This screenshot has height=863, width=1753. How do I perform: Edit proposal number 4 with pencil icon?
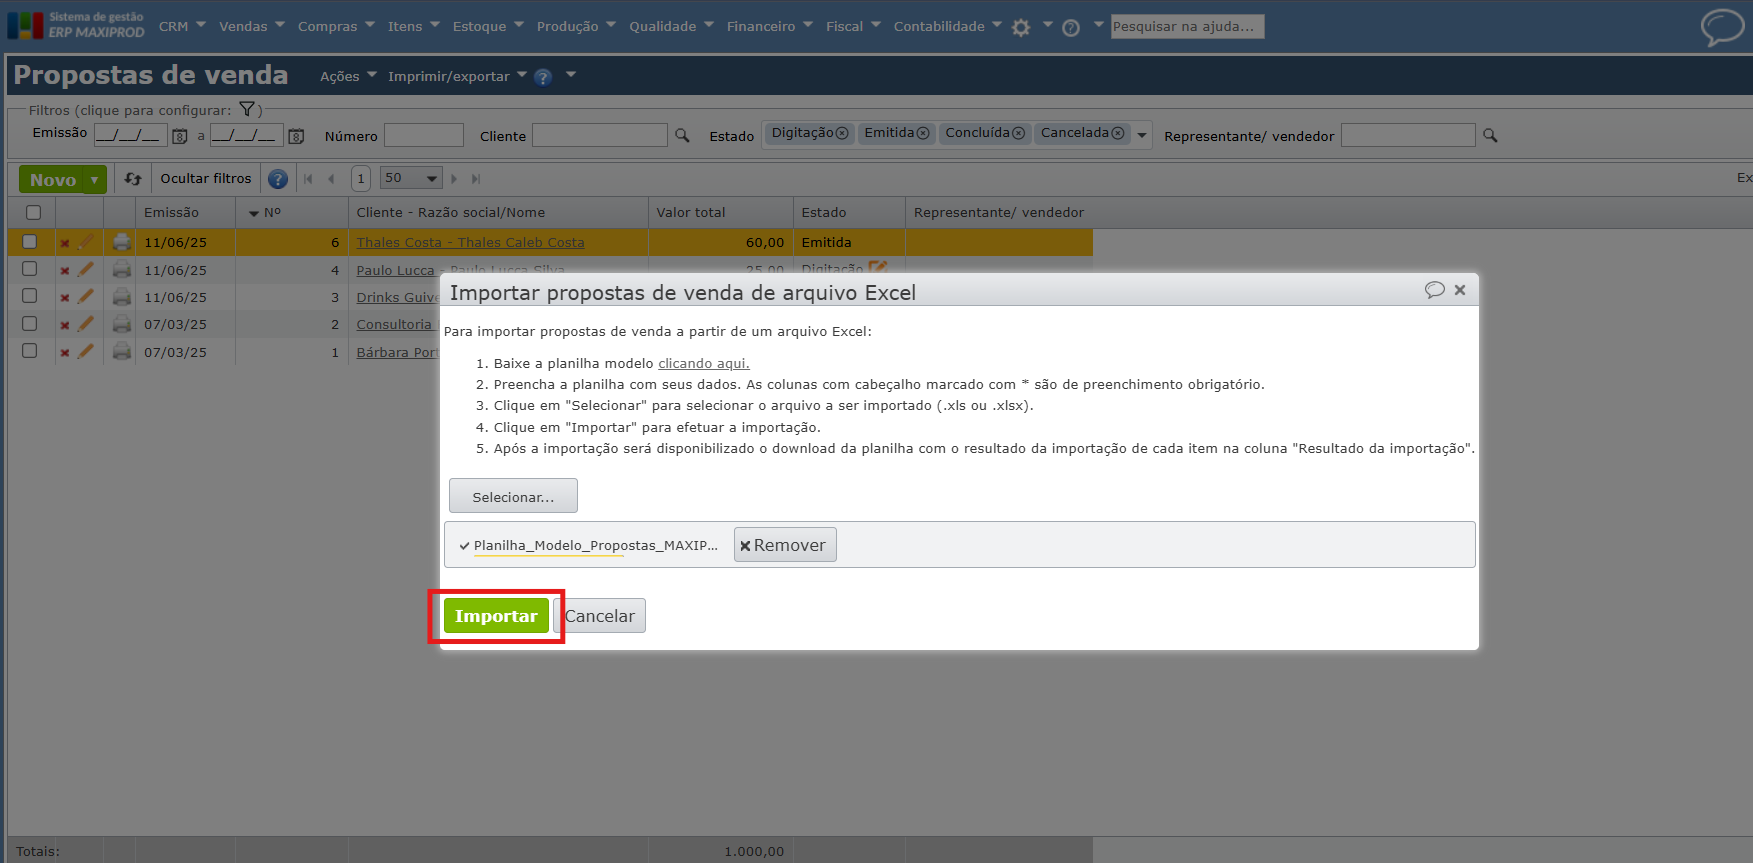coord(86,269)
